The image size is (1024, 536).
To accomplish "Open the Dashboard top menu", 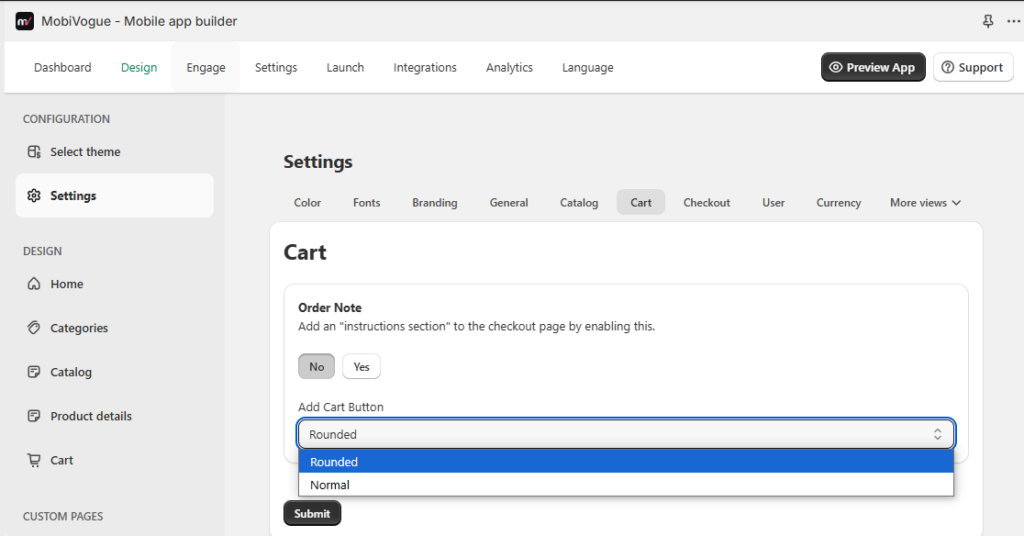I will [63, 67].
